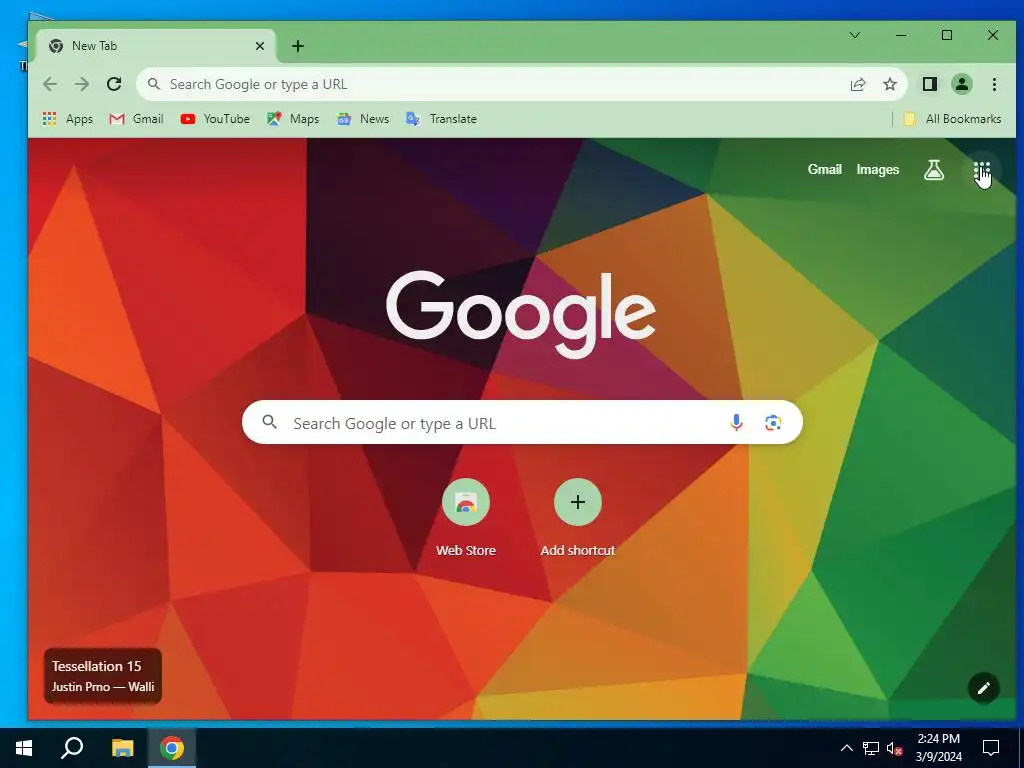
Task: Open Windows taskbar search
Action: coord(72,748)
